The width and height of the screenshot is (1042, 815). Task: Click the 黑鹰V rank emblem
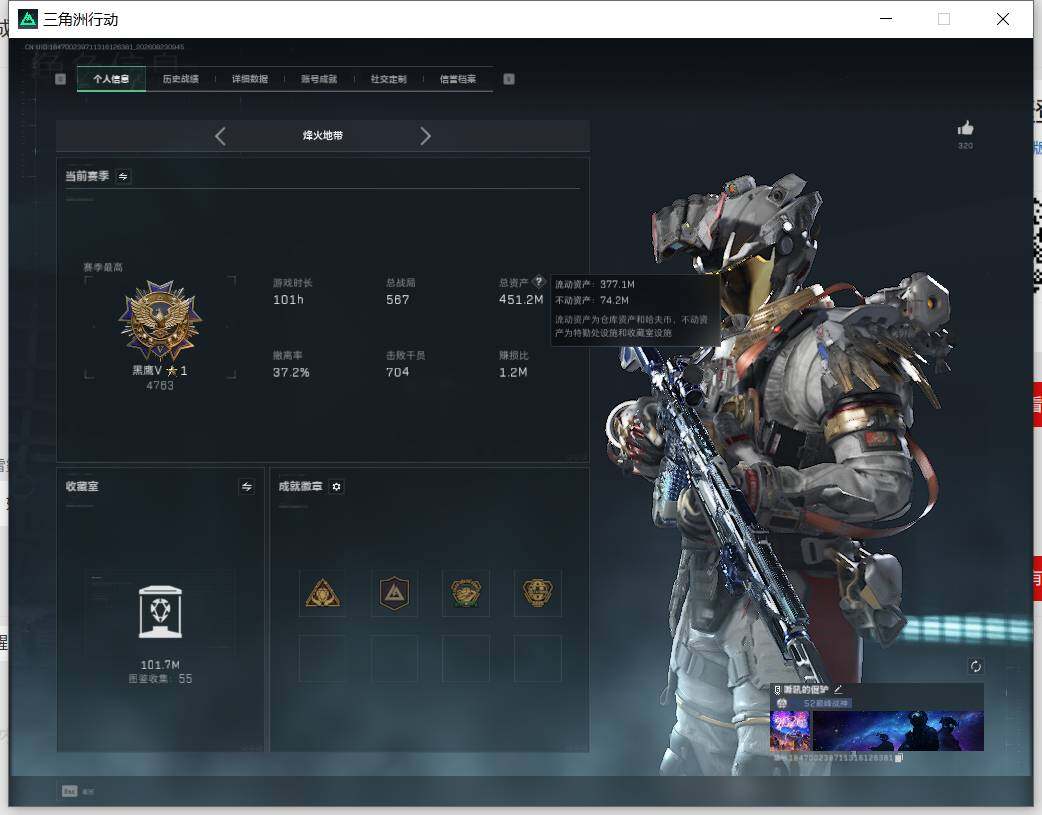coord(159,320)
